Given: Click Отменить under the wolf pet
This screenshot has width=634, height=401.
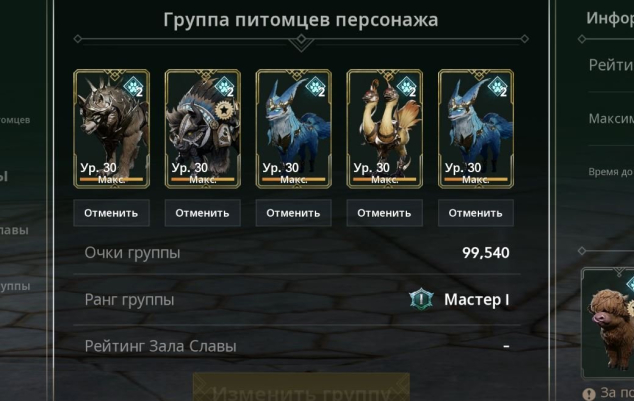Looking at the screenshot, I should [112, 213].
